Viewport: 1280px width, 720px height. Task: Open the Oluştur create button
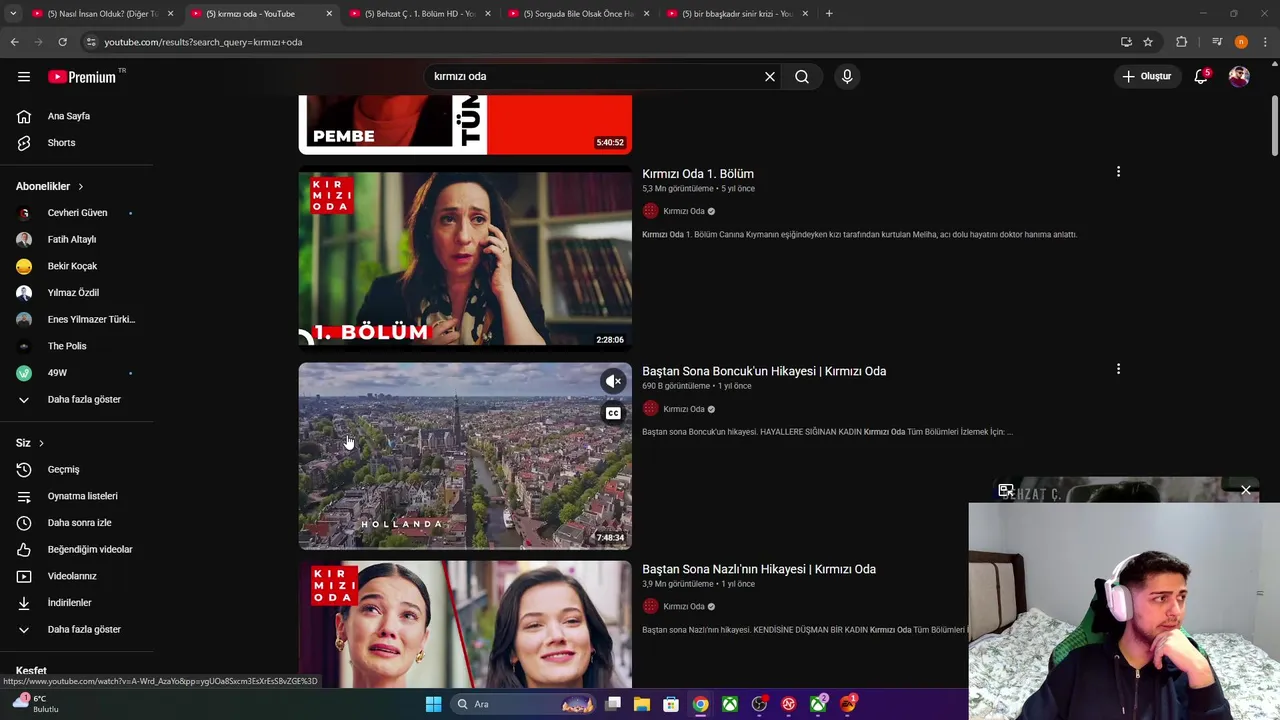1146,76
